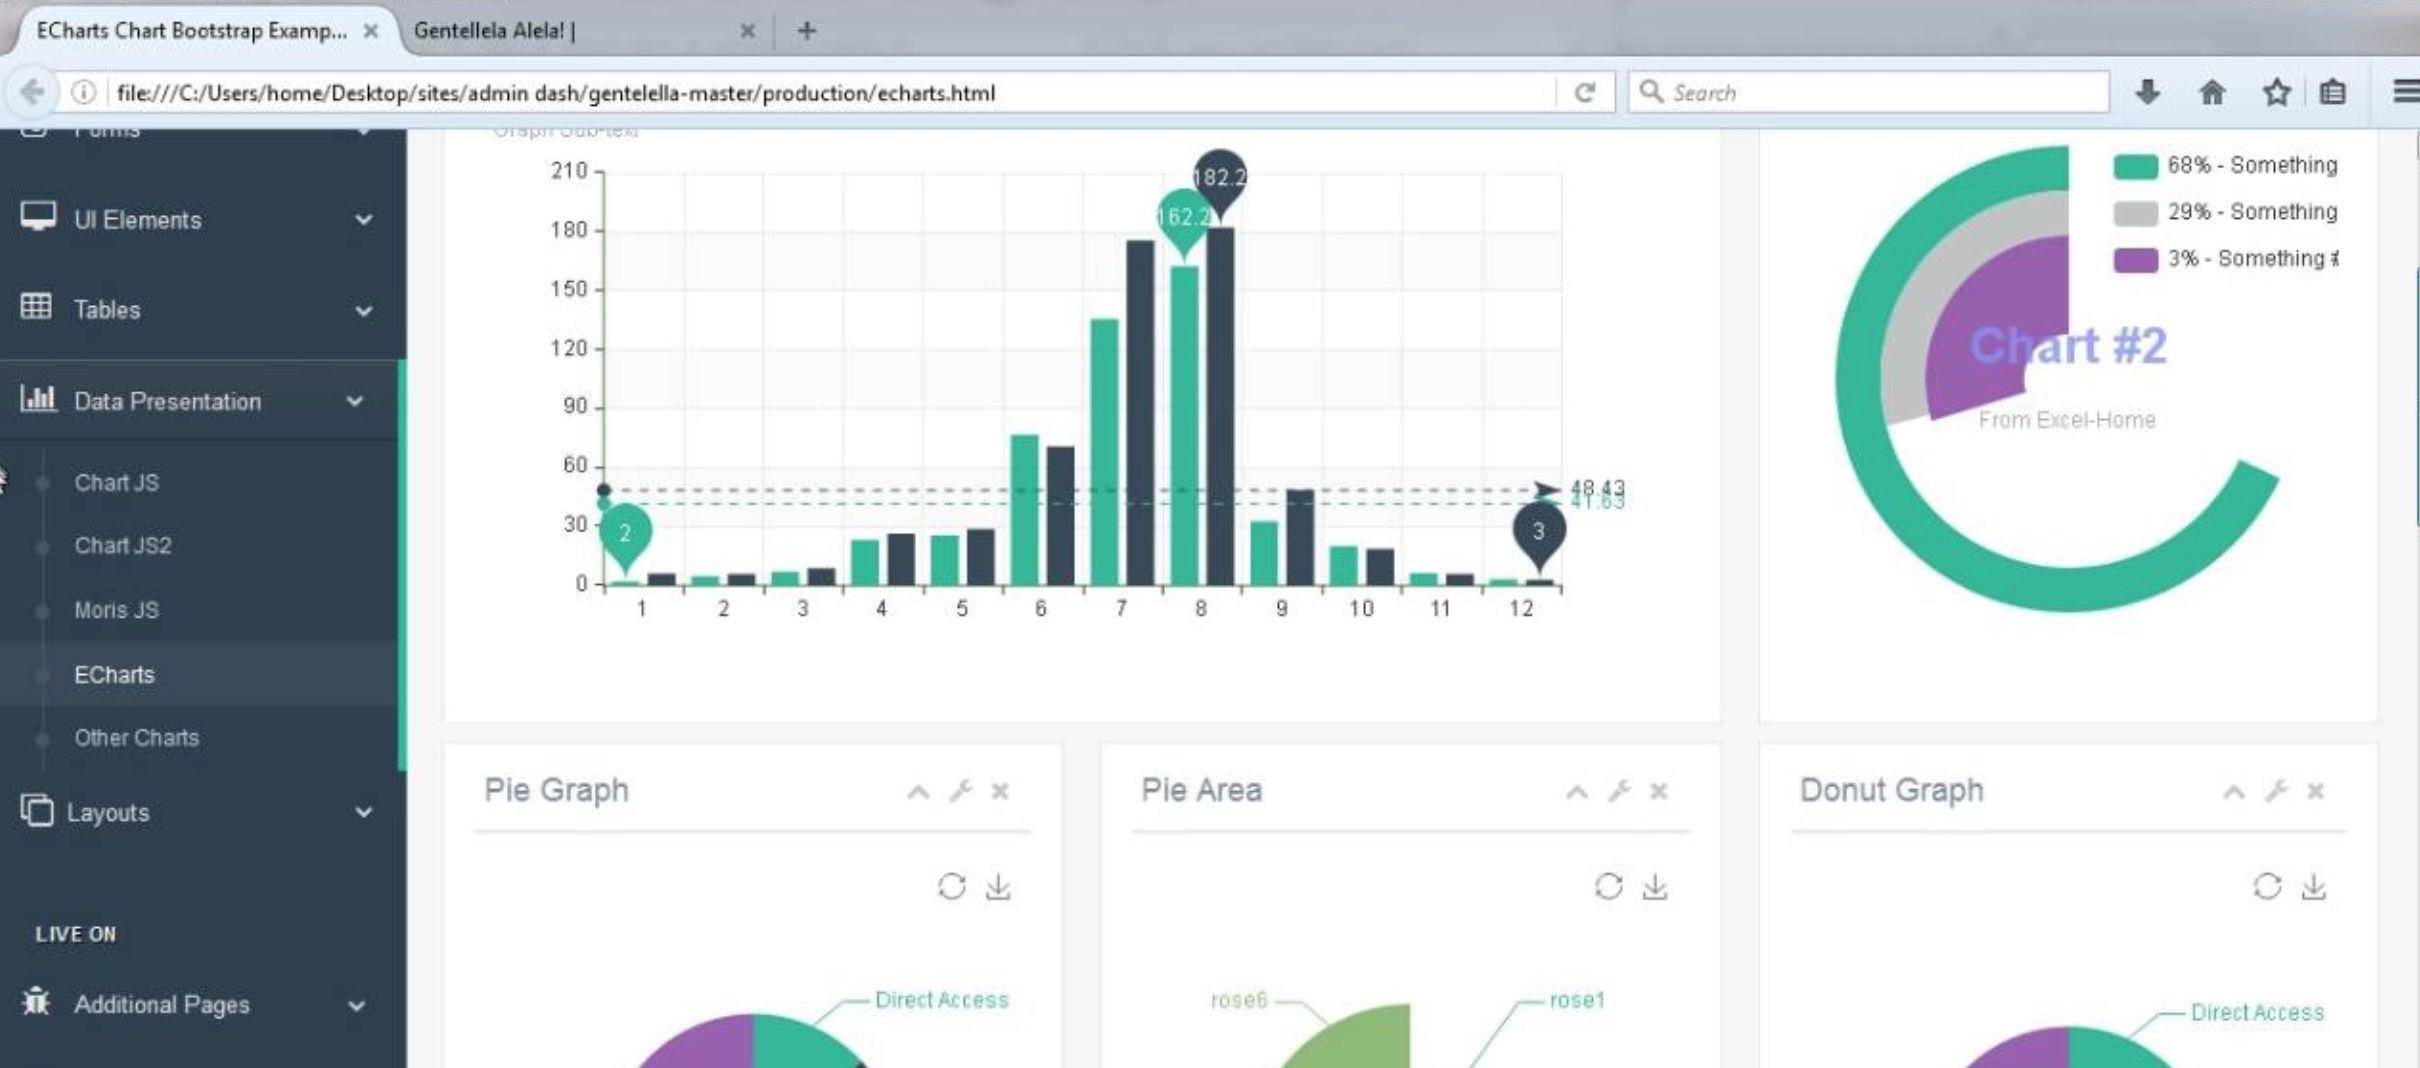Save Pie Graph as image download icon
The image size is (2420, 1068).
(998, 887)
